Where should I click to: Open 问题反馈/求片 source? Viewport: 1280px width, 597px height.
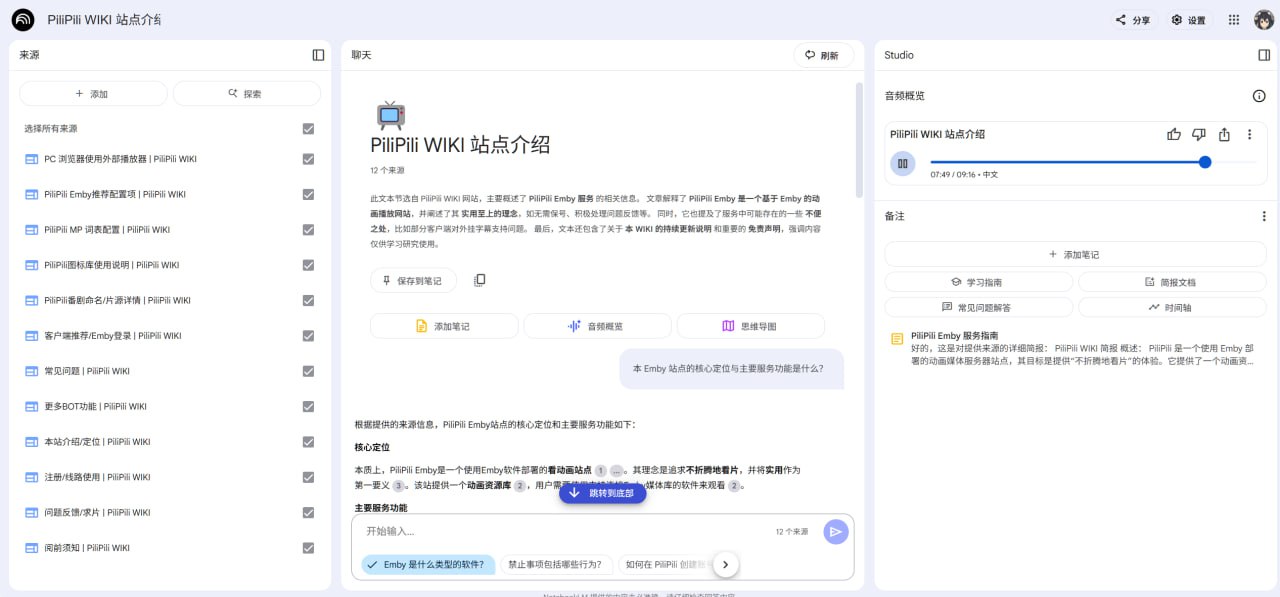97,512
